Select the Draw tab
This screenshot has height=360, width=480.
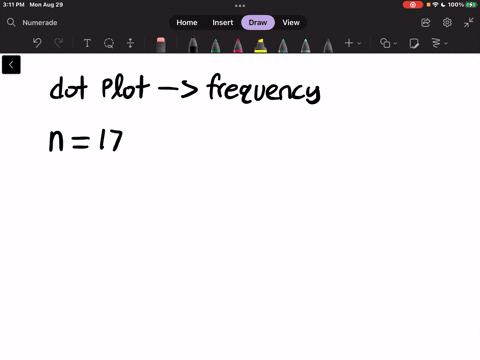coord(258,22)
